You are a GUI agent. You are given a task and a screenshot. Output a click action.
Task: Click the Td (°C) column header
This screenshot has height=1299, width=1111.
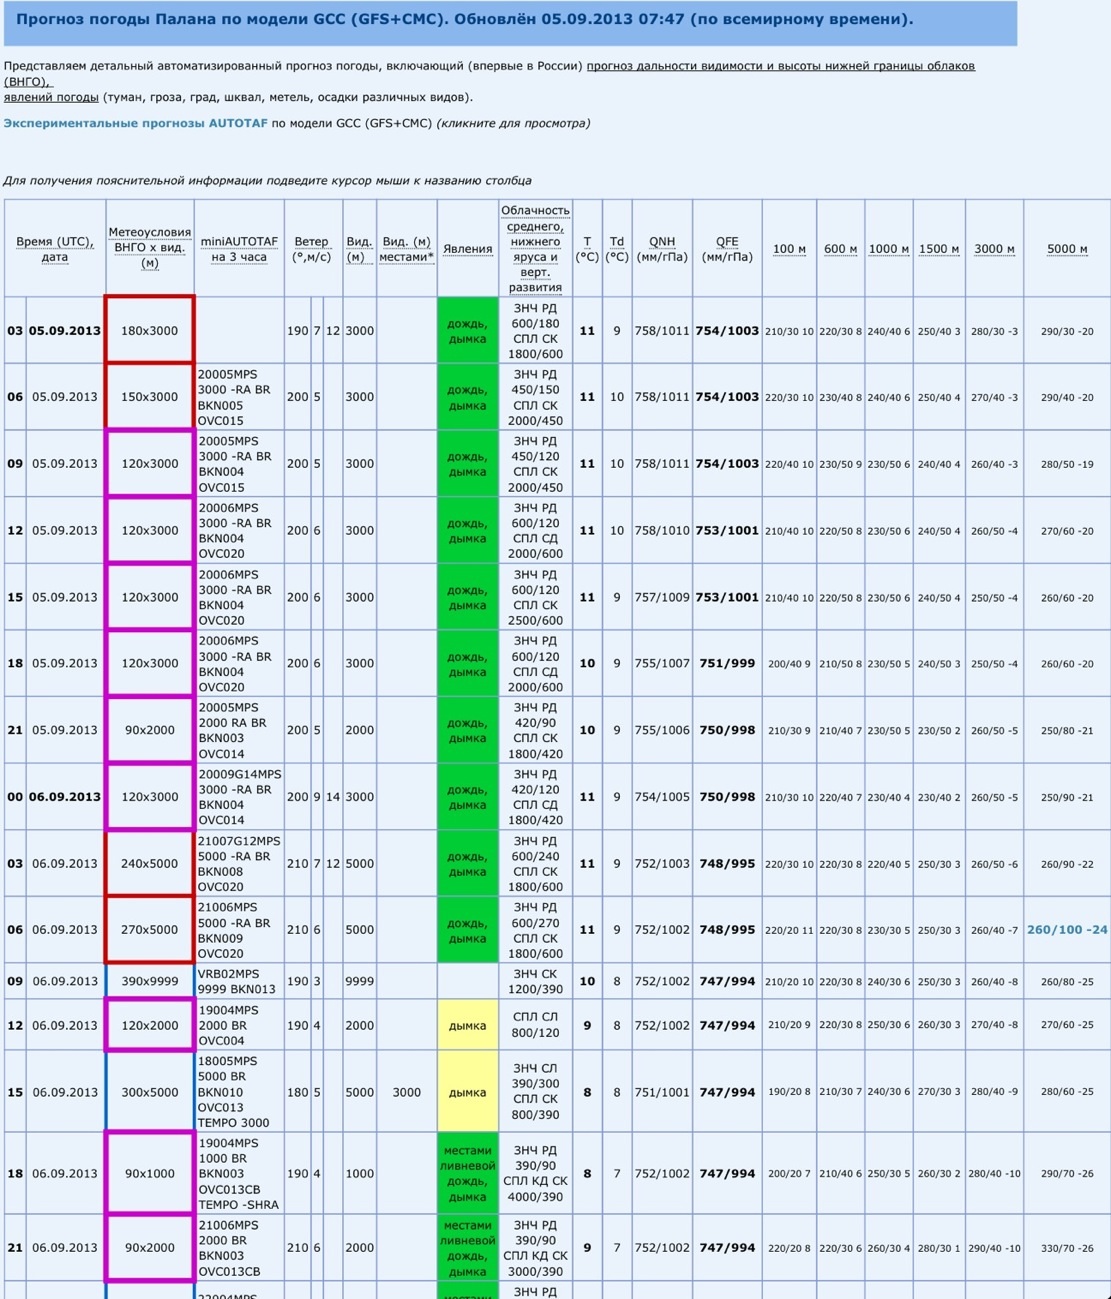[617, 249]
